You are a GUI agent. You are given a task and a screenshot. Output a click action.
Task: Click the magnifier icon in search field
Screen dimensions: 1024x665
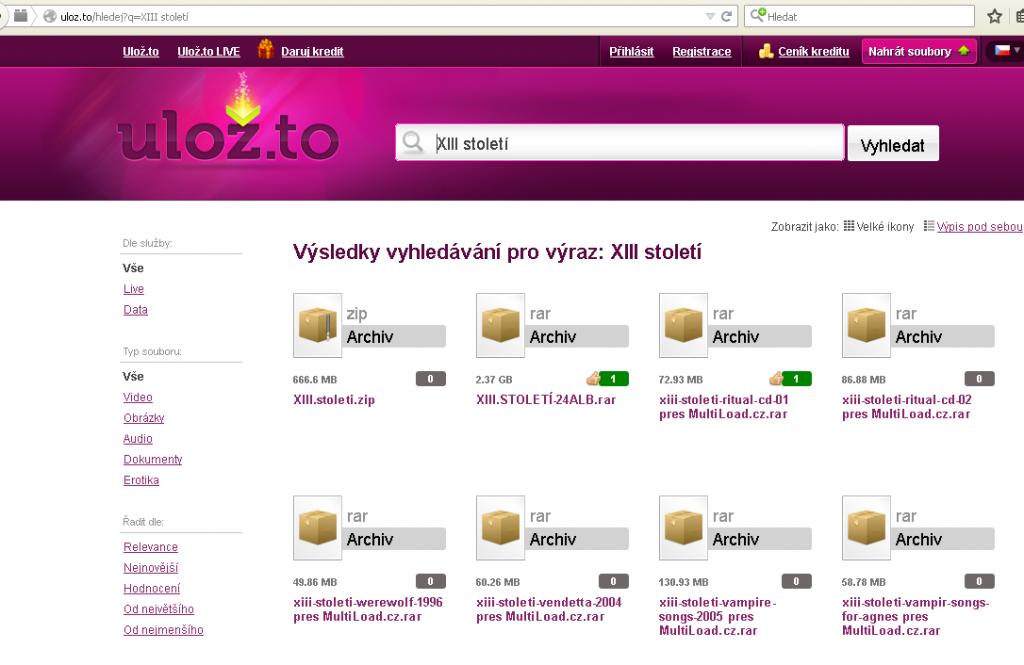(413, 142)
